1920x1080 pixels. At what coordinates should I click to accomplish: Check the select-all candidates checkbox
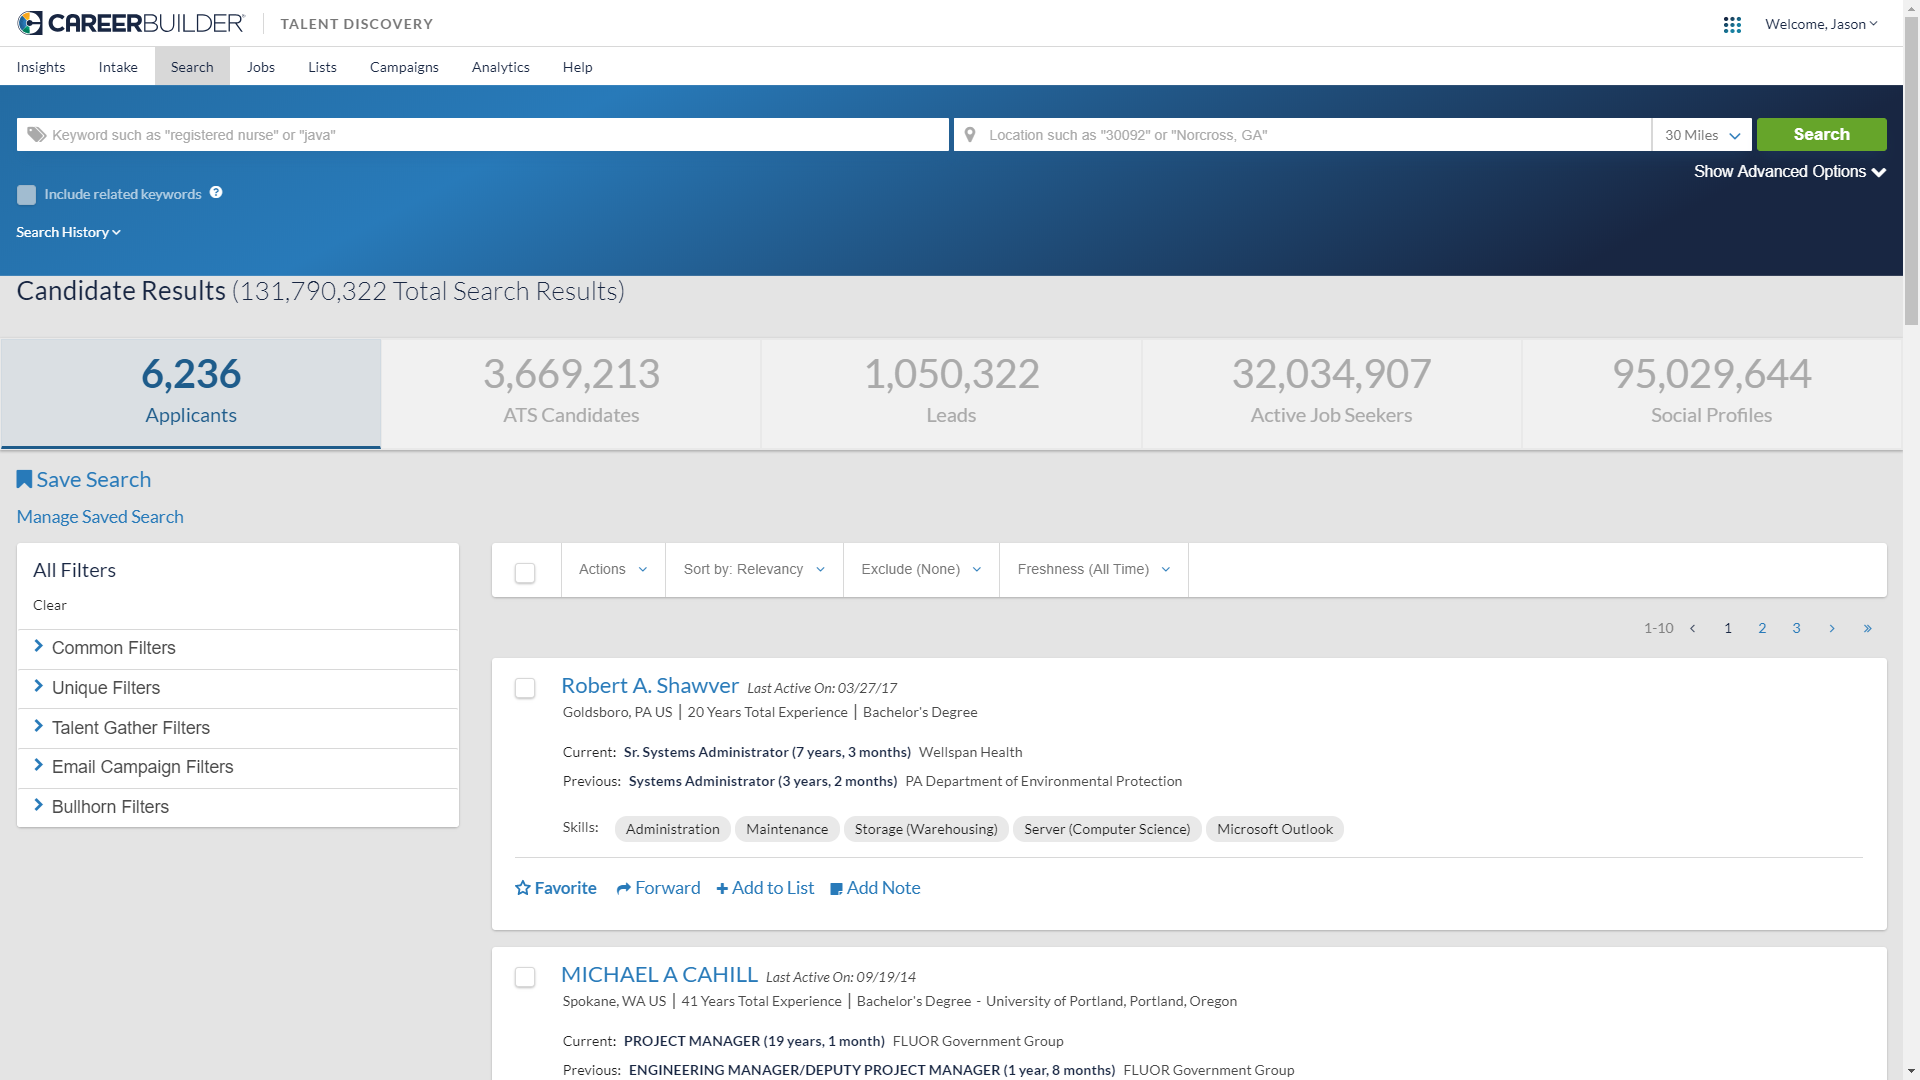click(525, 573)
